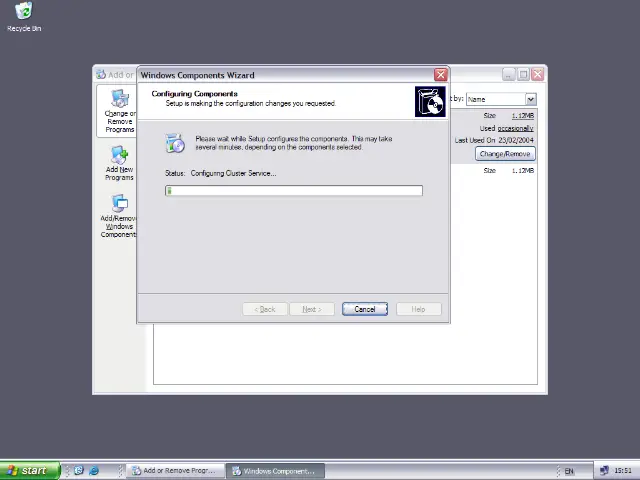Click 'Configuring Cluster Service...' status text
Viewport: 640px width, 480px height.
233,173
